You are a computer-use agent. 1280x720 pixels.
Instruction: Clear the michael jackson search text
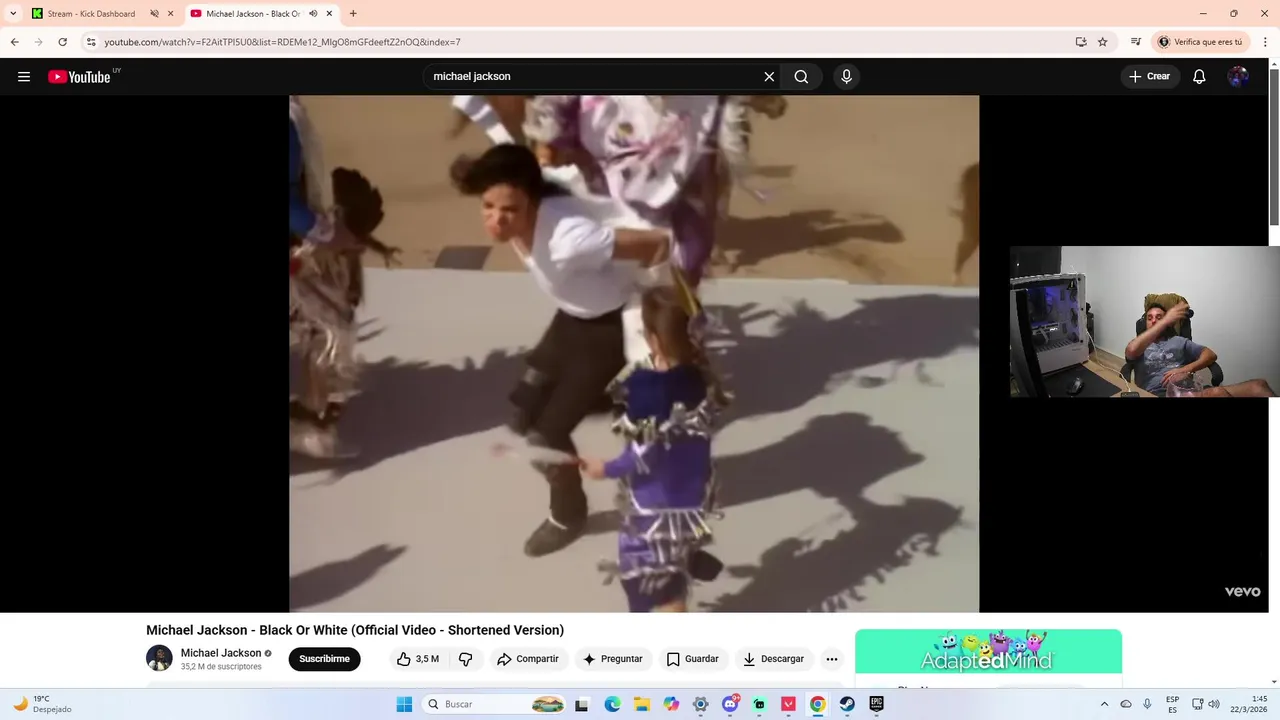(x=769, y=77)
